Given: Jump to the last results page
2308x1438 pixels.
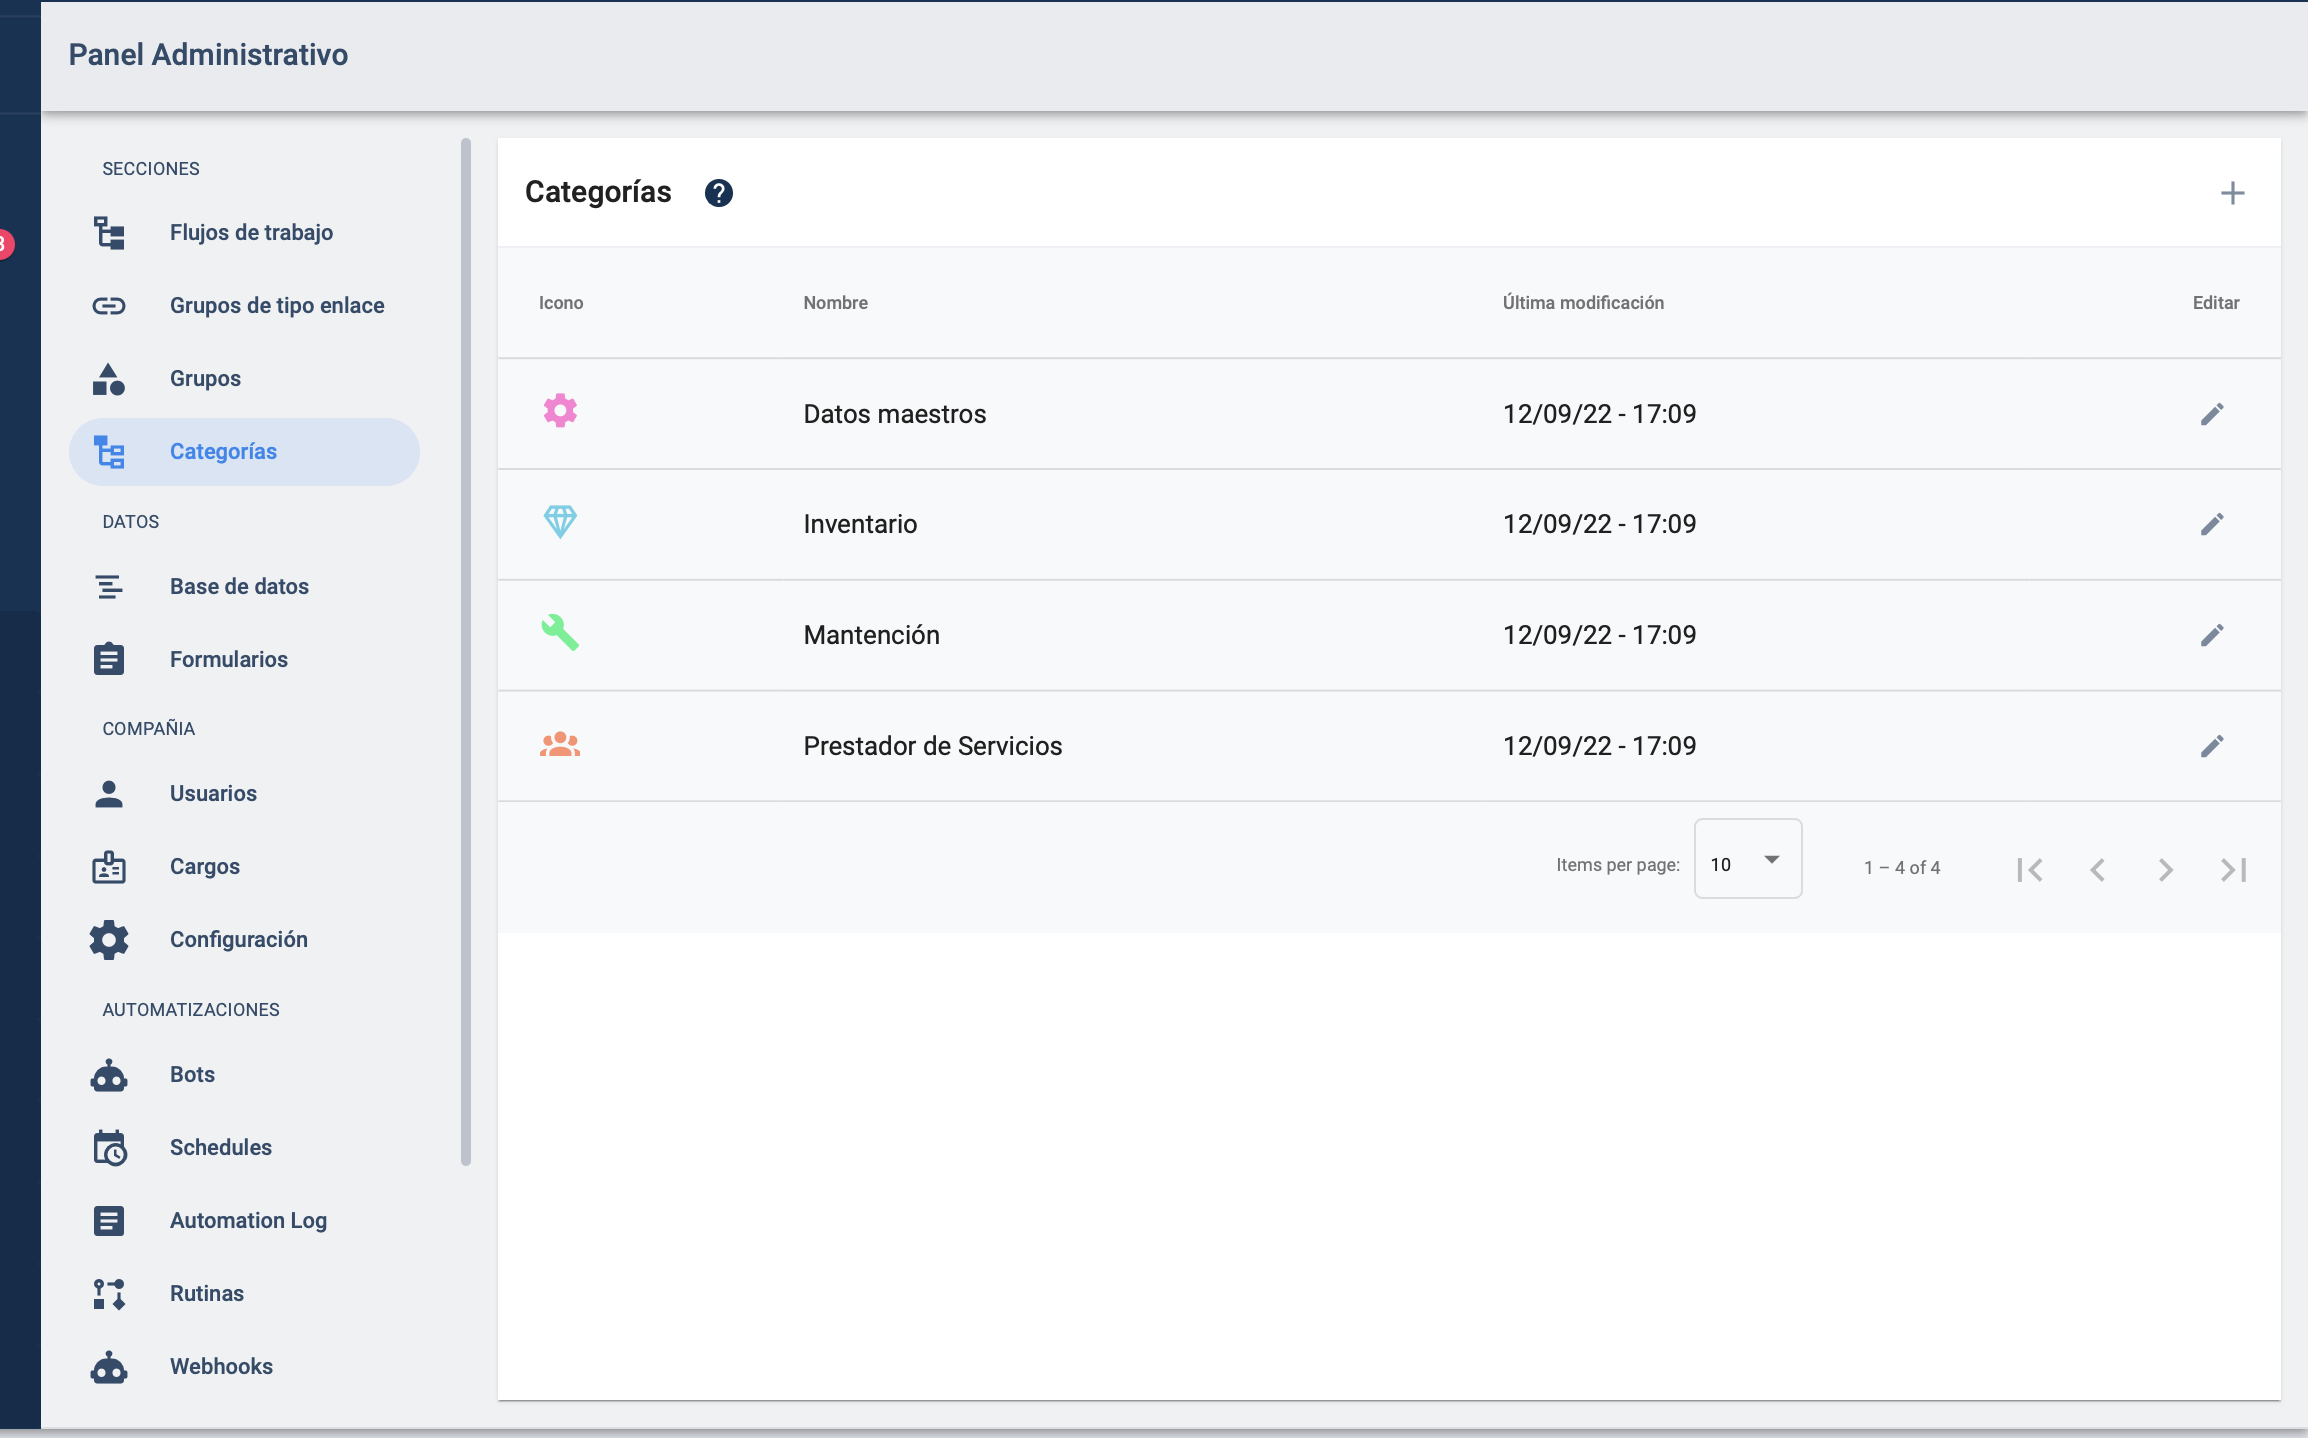Looking at the screenshot, I should (x=2233, y=868).
